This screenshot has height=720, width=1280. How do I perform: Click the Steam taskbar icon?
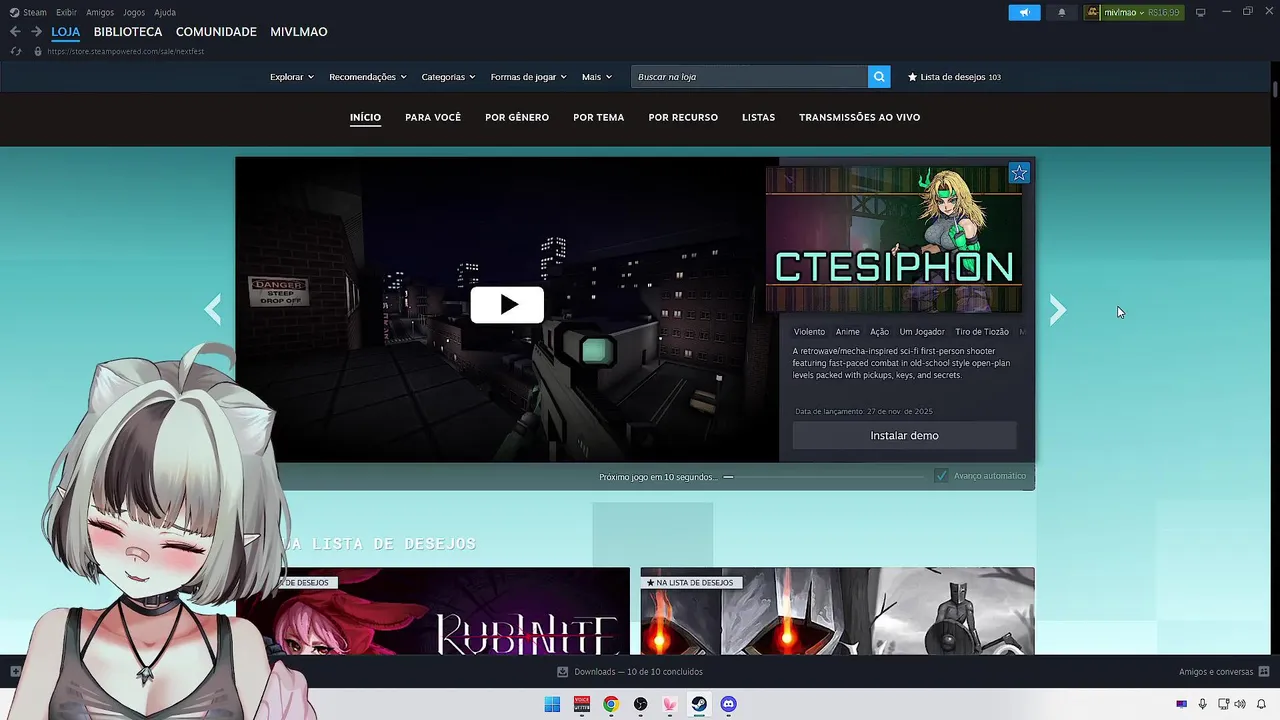pos(699,704)
